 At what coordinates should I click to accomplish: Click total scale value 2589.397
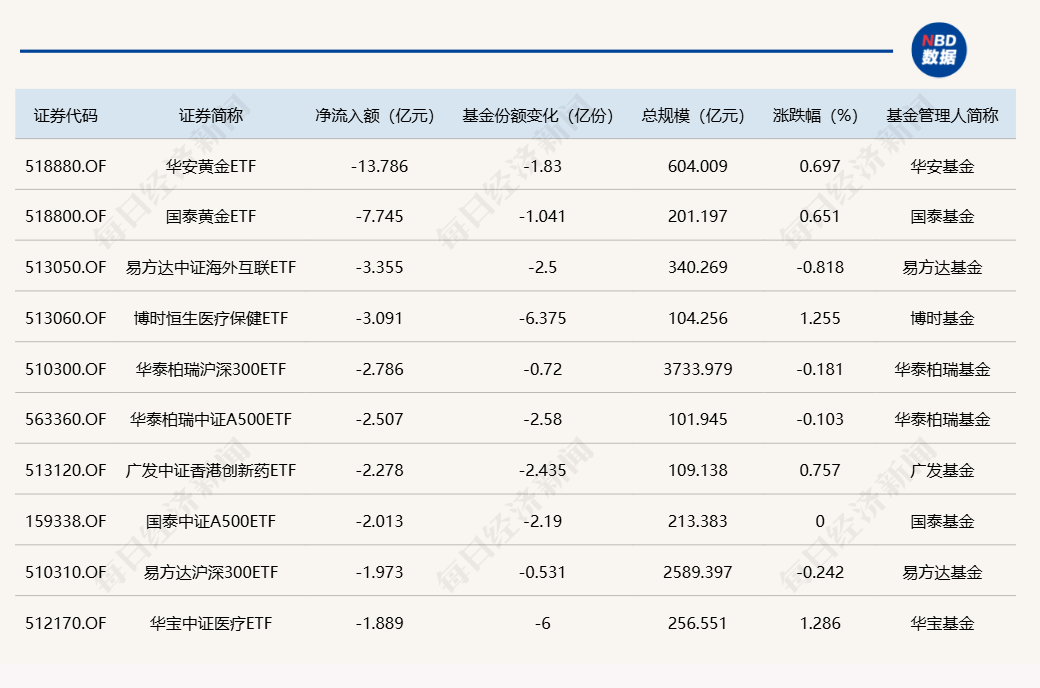coord(698,572)
